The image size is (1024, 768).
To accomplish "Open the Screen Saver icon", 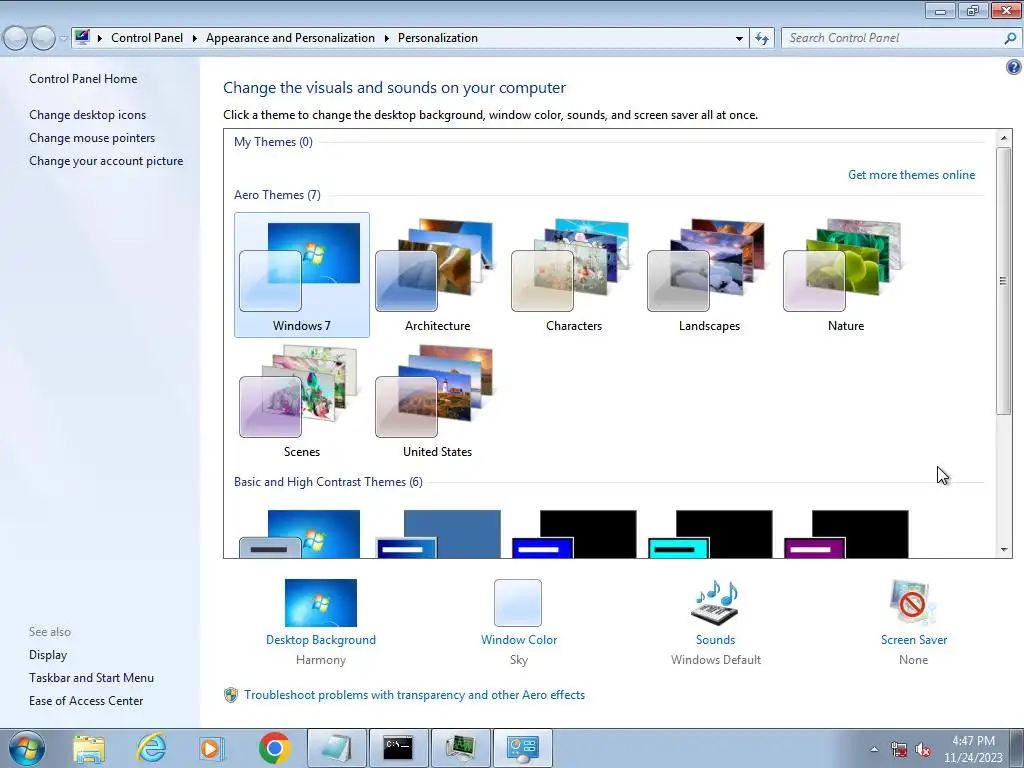I will (x=913, y=603).
